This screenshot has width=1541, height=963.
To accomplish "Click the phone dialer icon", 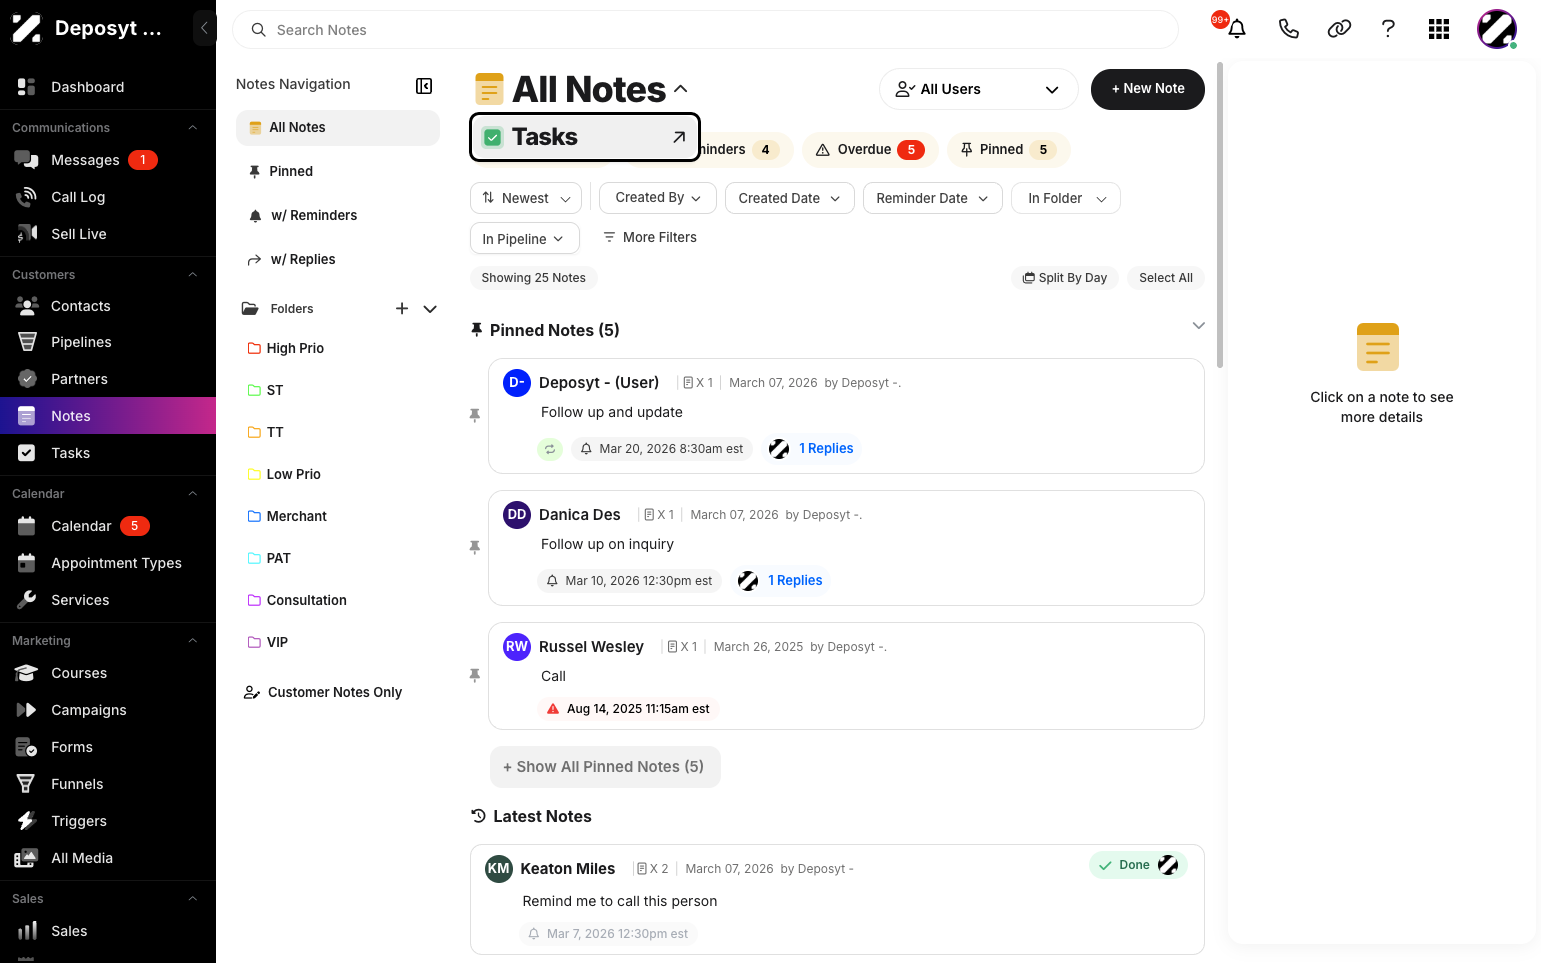I will [x=1288, y=29].
